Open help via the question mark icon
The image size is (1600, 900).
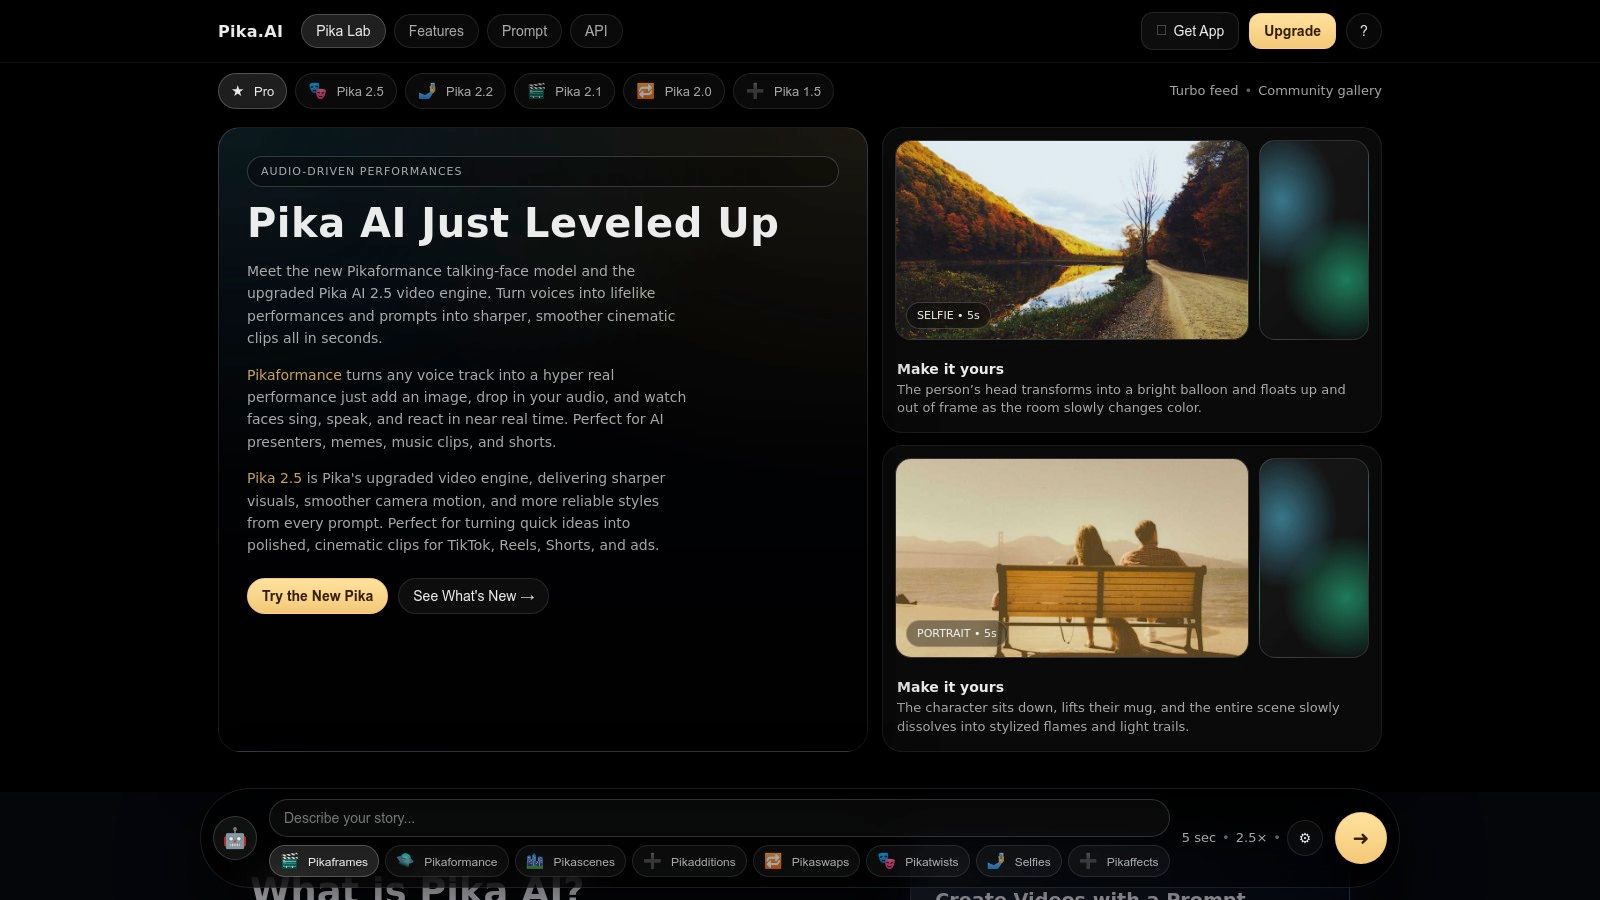click(1364, 31)
